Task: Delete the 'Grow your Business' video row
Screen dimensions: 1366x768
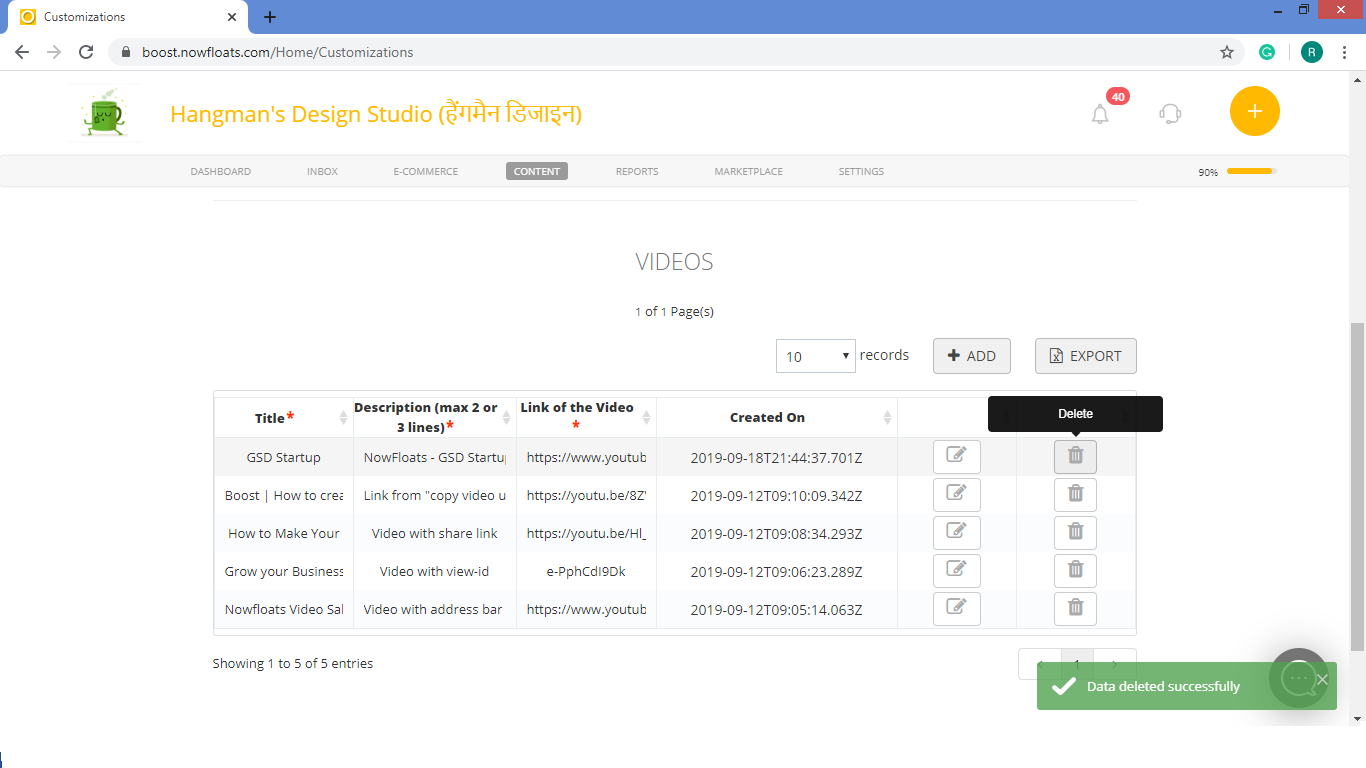Action: [x=1075, y=570]
